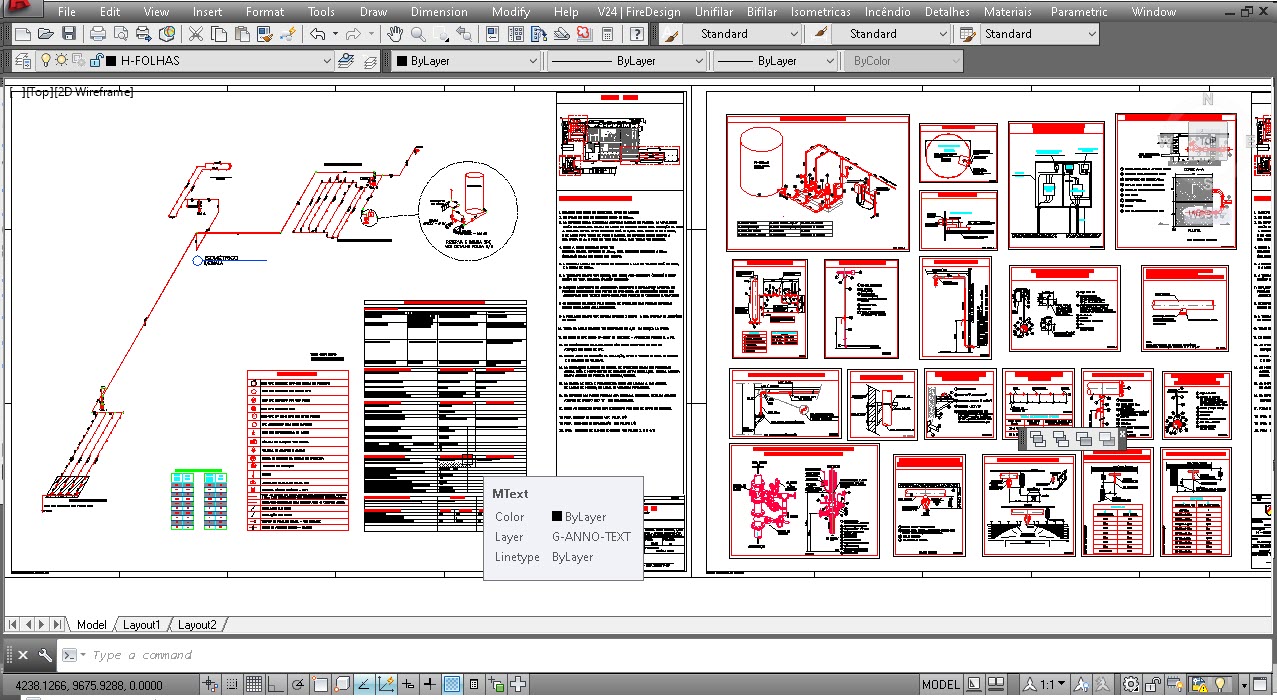1277x700 pixels.
Task: Click the Layer Previous icon
Action: 371,61
